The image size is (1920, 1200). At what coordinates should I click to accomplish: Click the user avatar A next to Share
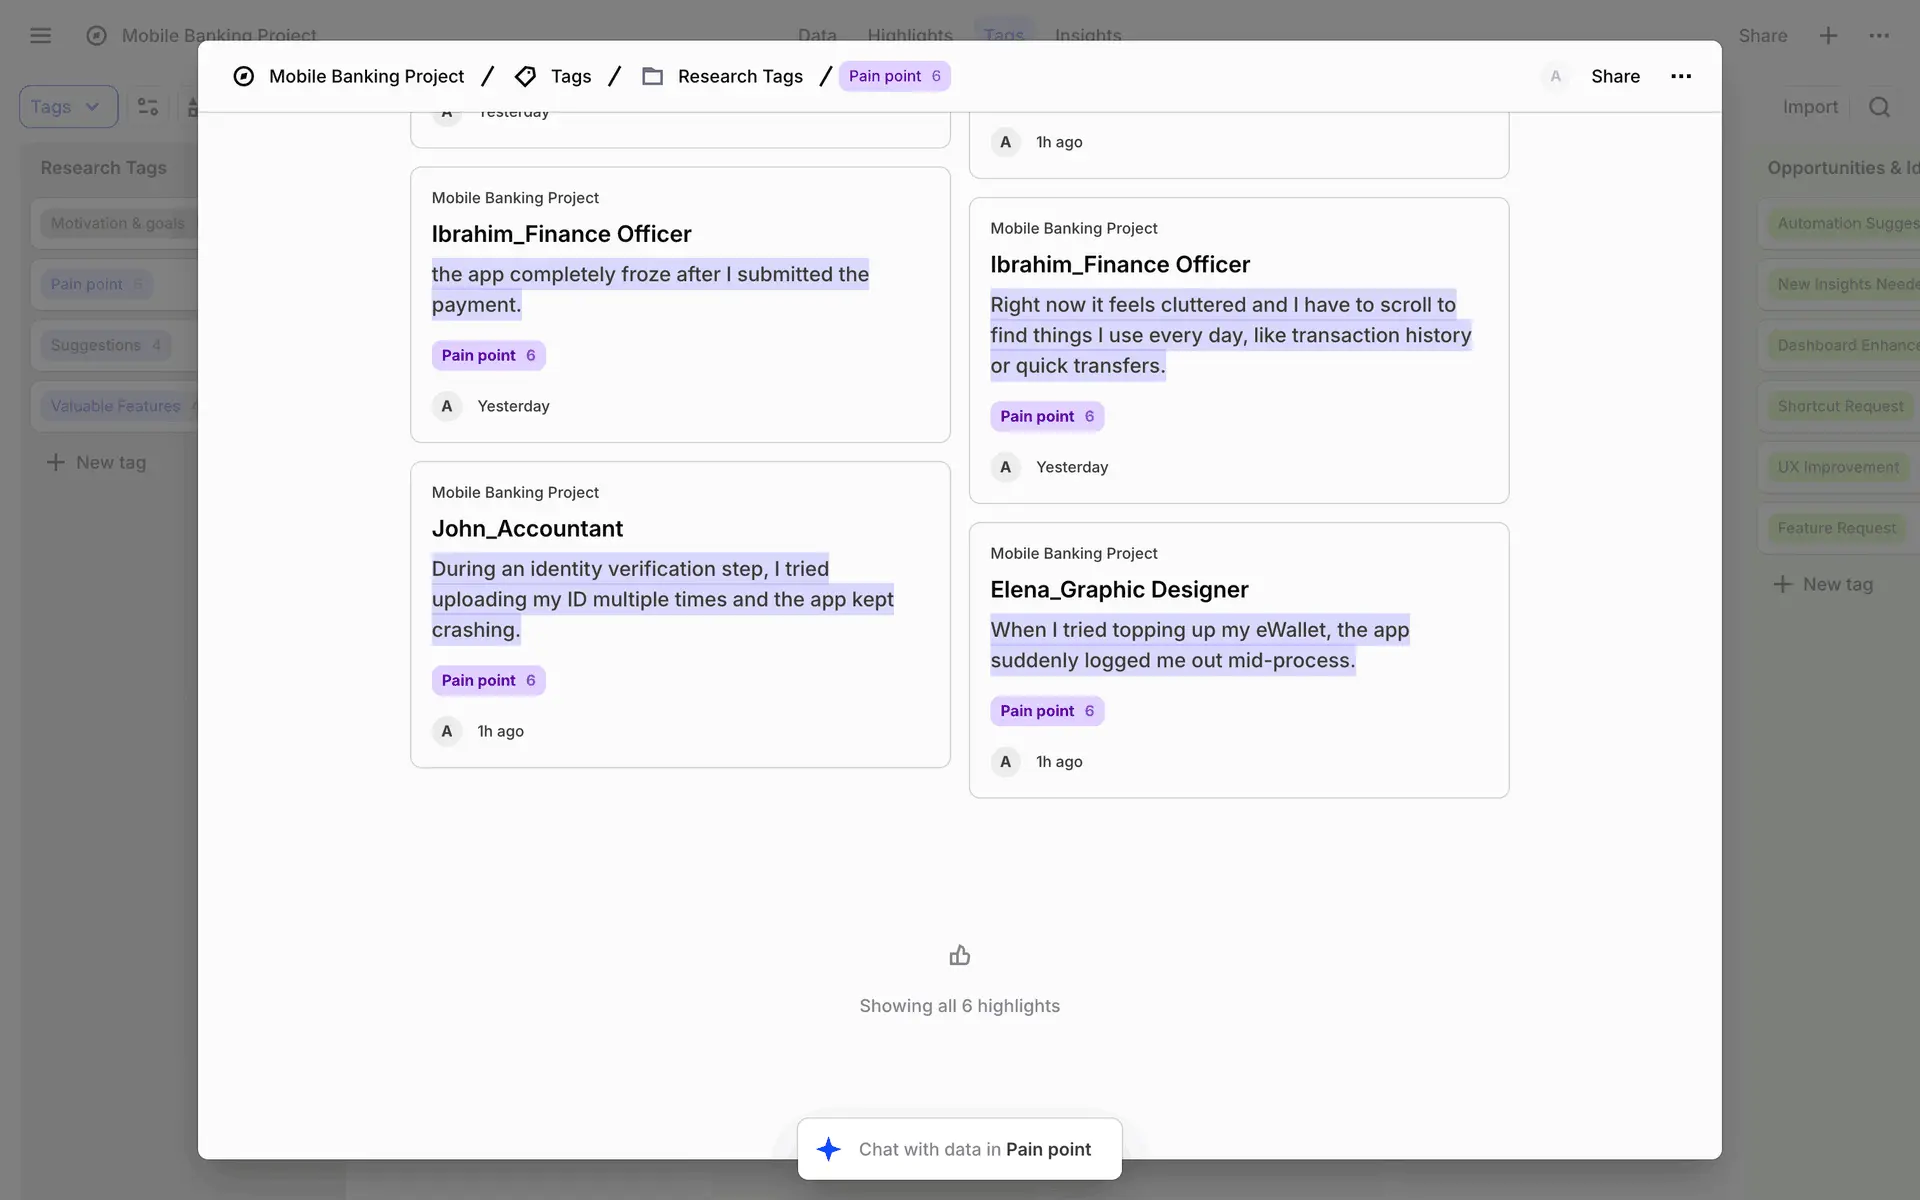click(x=1554, y=76)
